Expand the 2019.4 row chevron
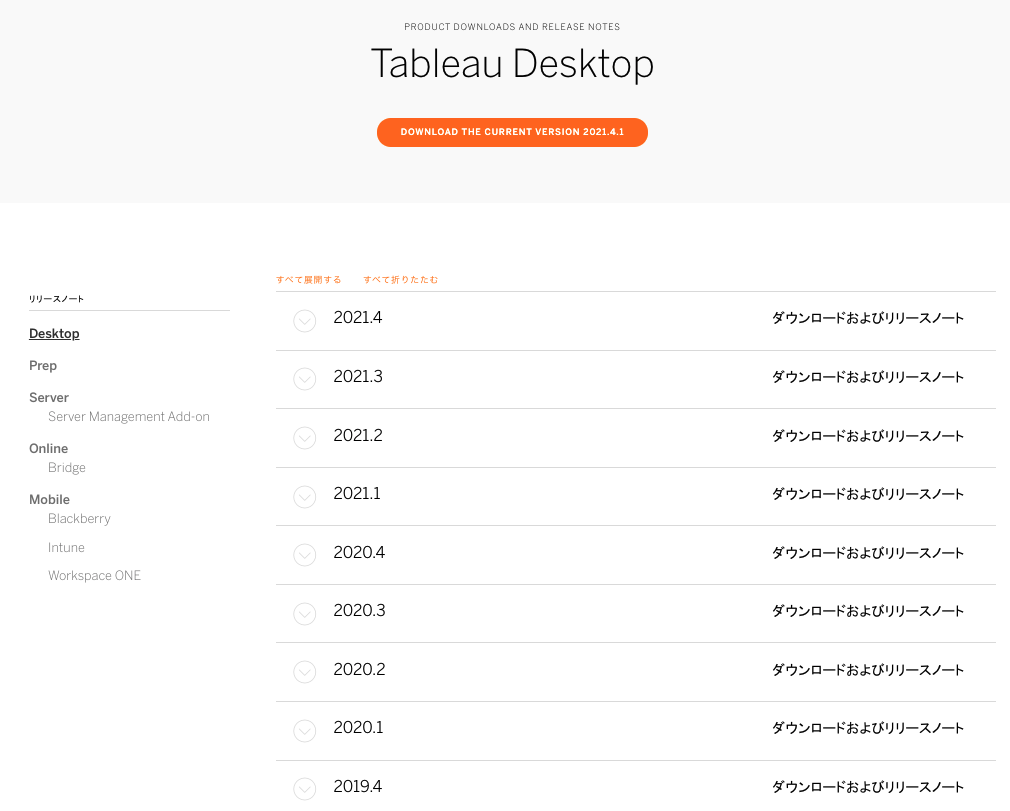The width and height of the screenshot is (1010, 811). tap(305, 788)
